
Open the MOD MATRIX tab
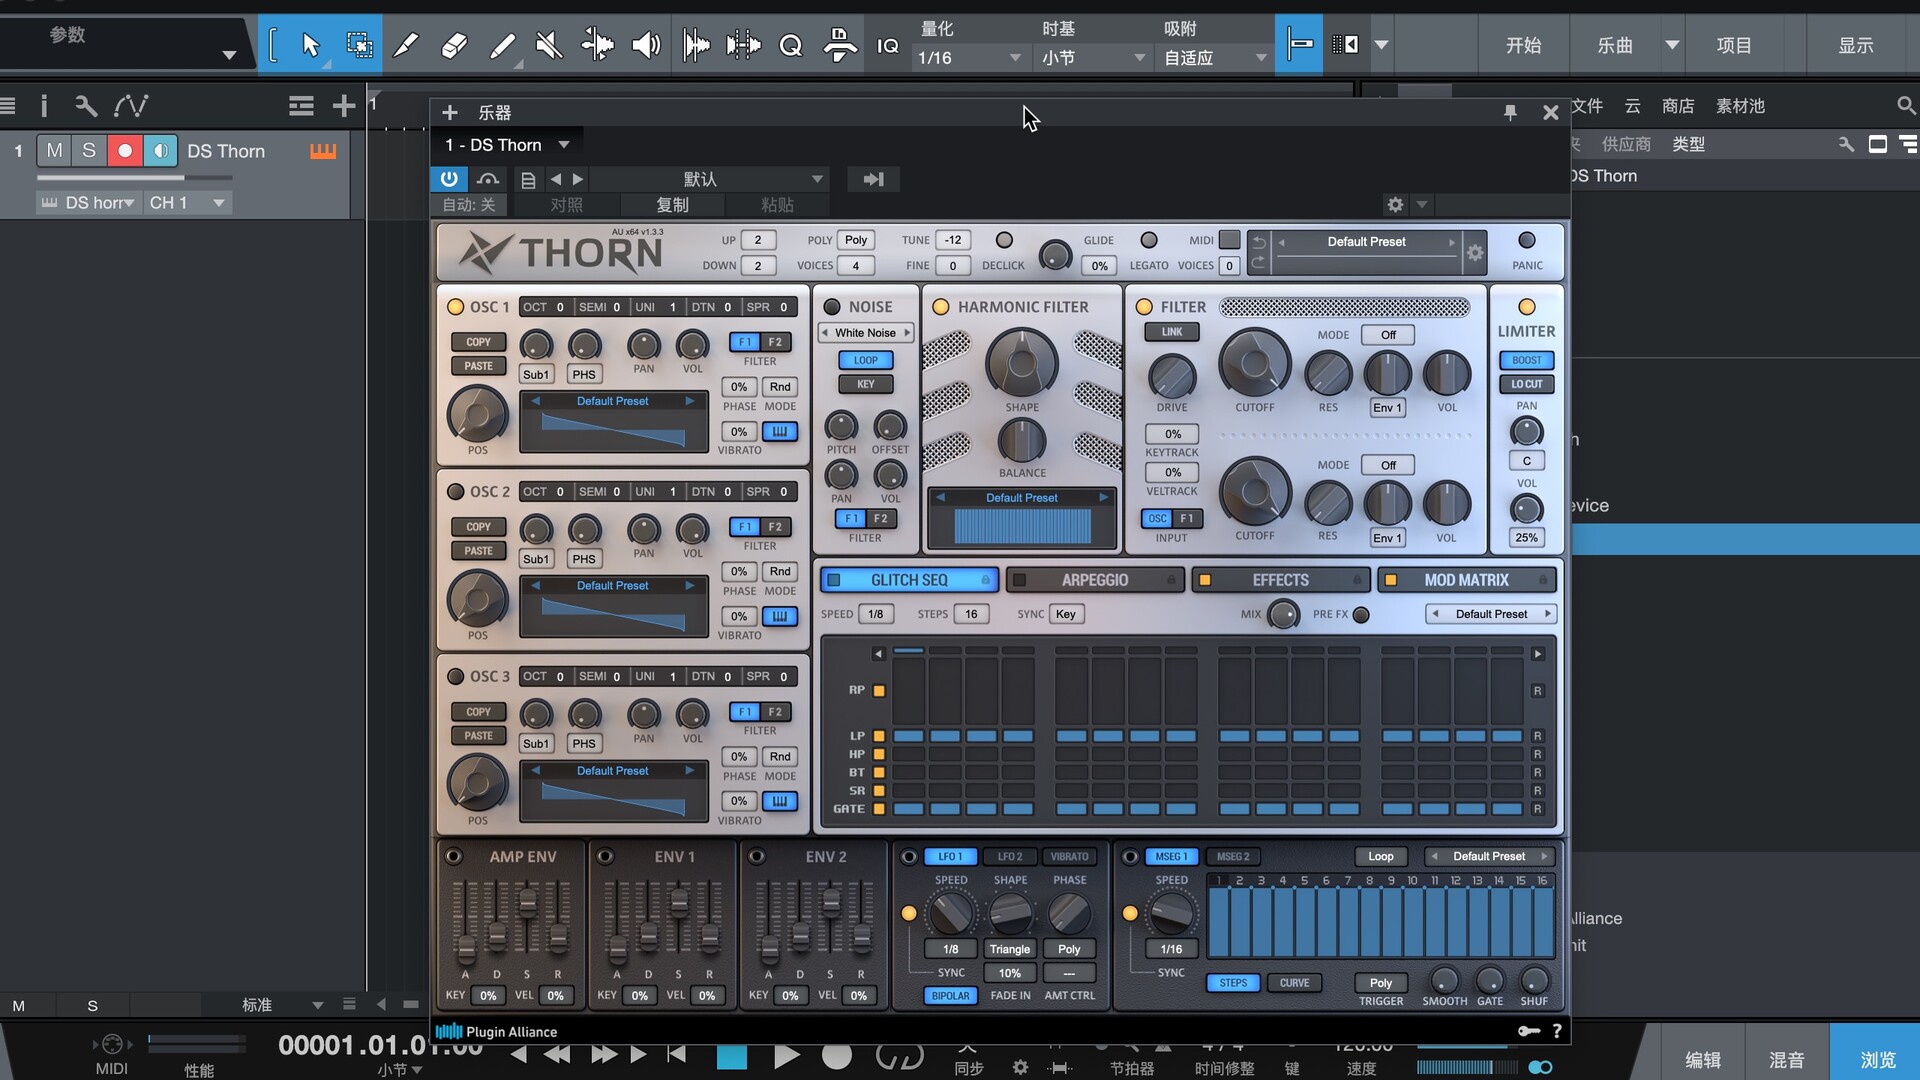coord(1466,580)
